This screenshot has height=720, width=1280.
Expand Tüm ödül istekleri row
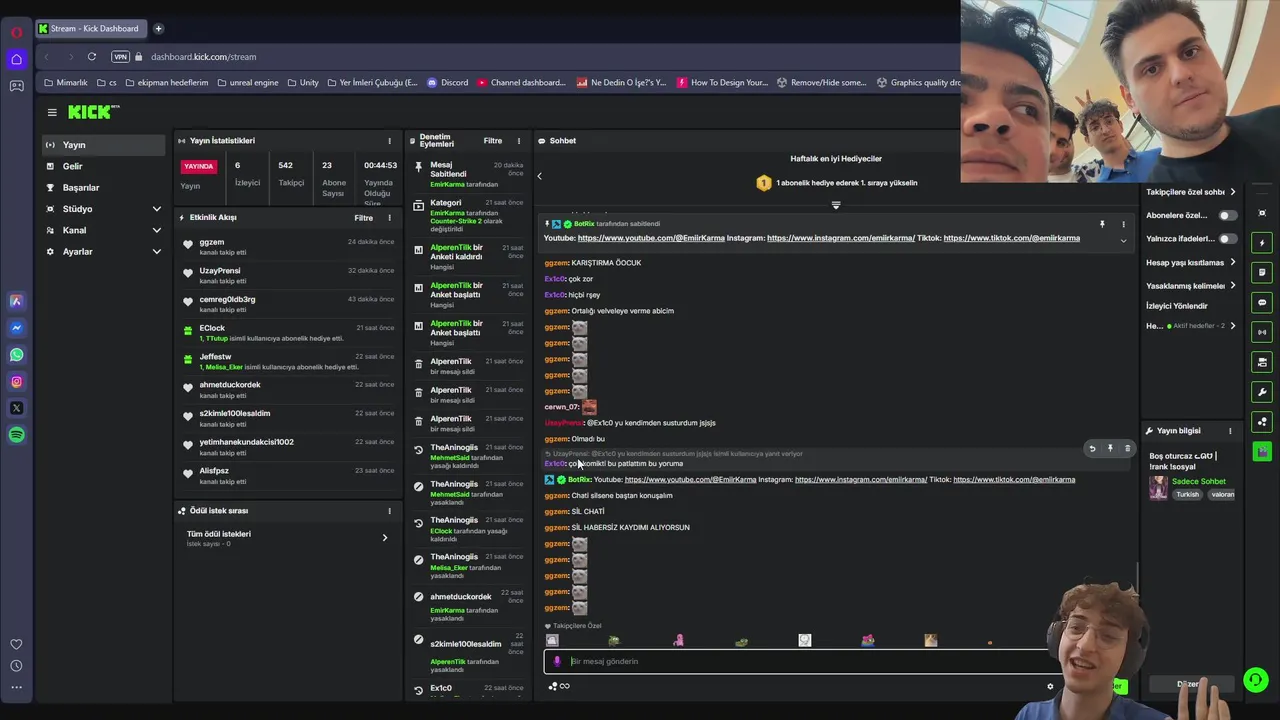(288, 538)
